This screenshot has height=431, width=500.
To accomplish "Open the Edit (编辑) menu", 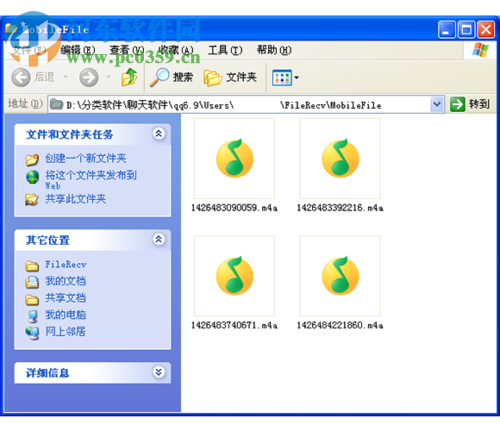I will pyautogui.click(x=78, y=50).
